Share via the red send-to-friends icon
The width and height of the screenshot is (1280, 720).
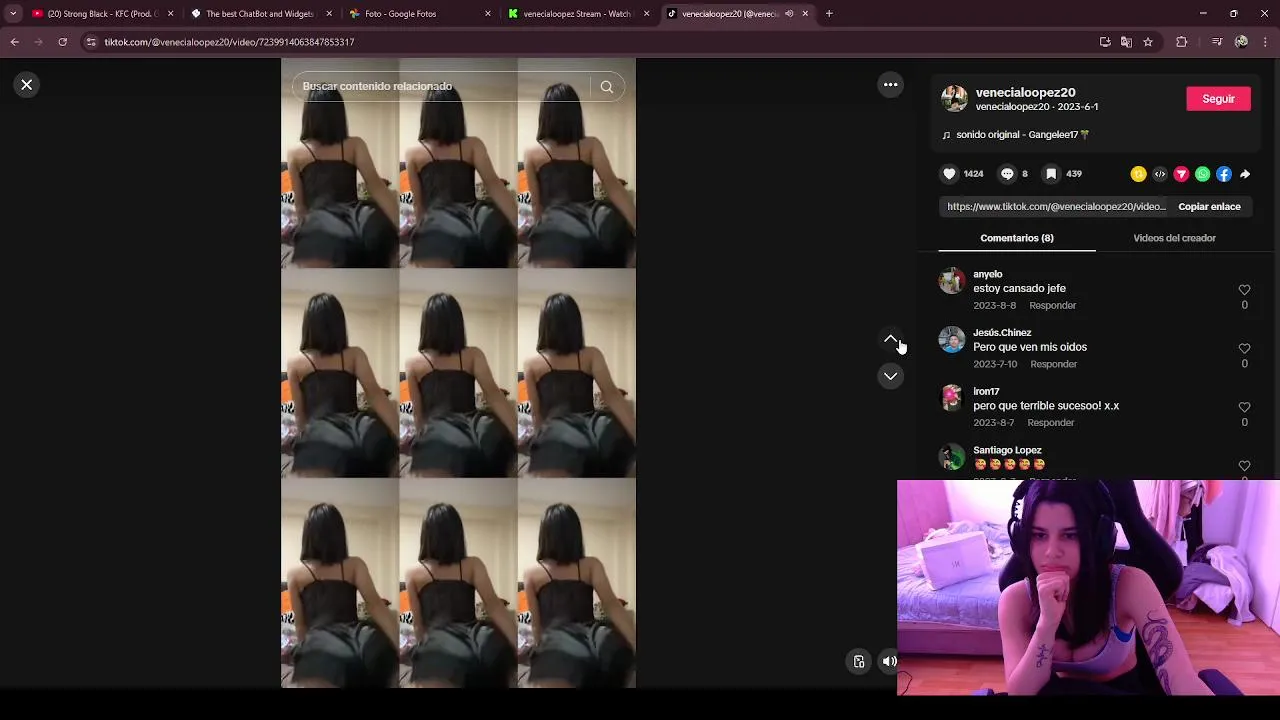(1181, 174)
